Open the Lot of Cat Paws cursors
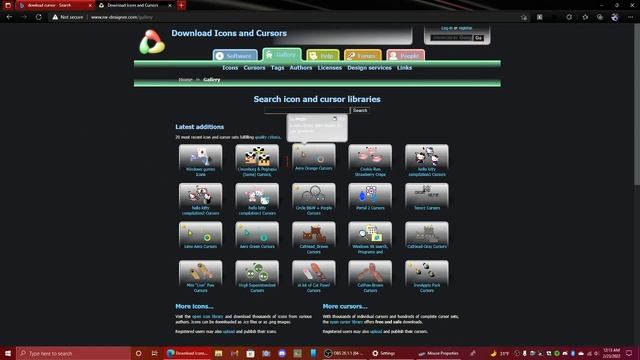The image size is (640, 360). click(313, 277)
